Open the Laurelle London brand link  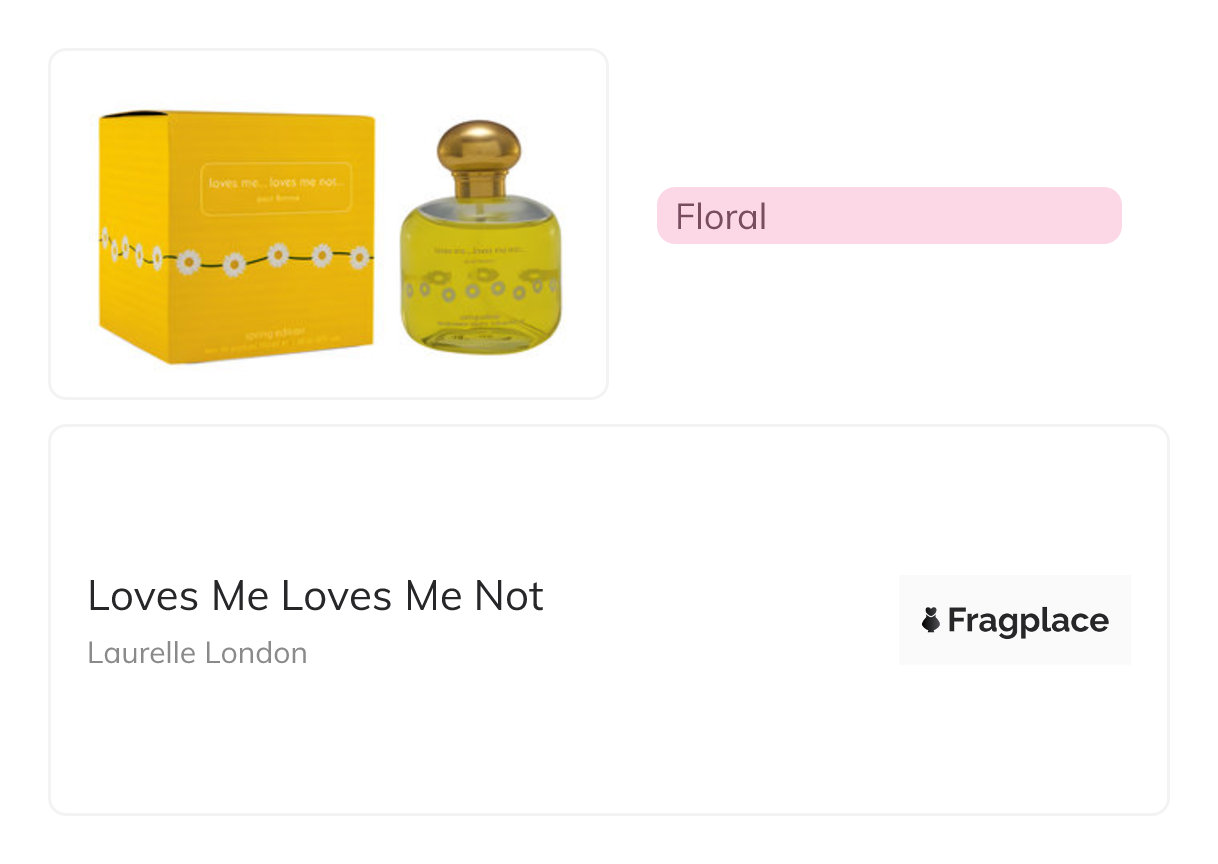[197, 653]
